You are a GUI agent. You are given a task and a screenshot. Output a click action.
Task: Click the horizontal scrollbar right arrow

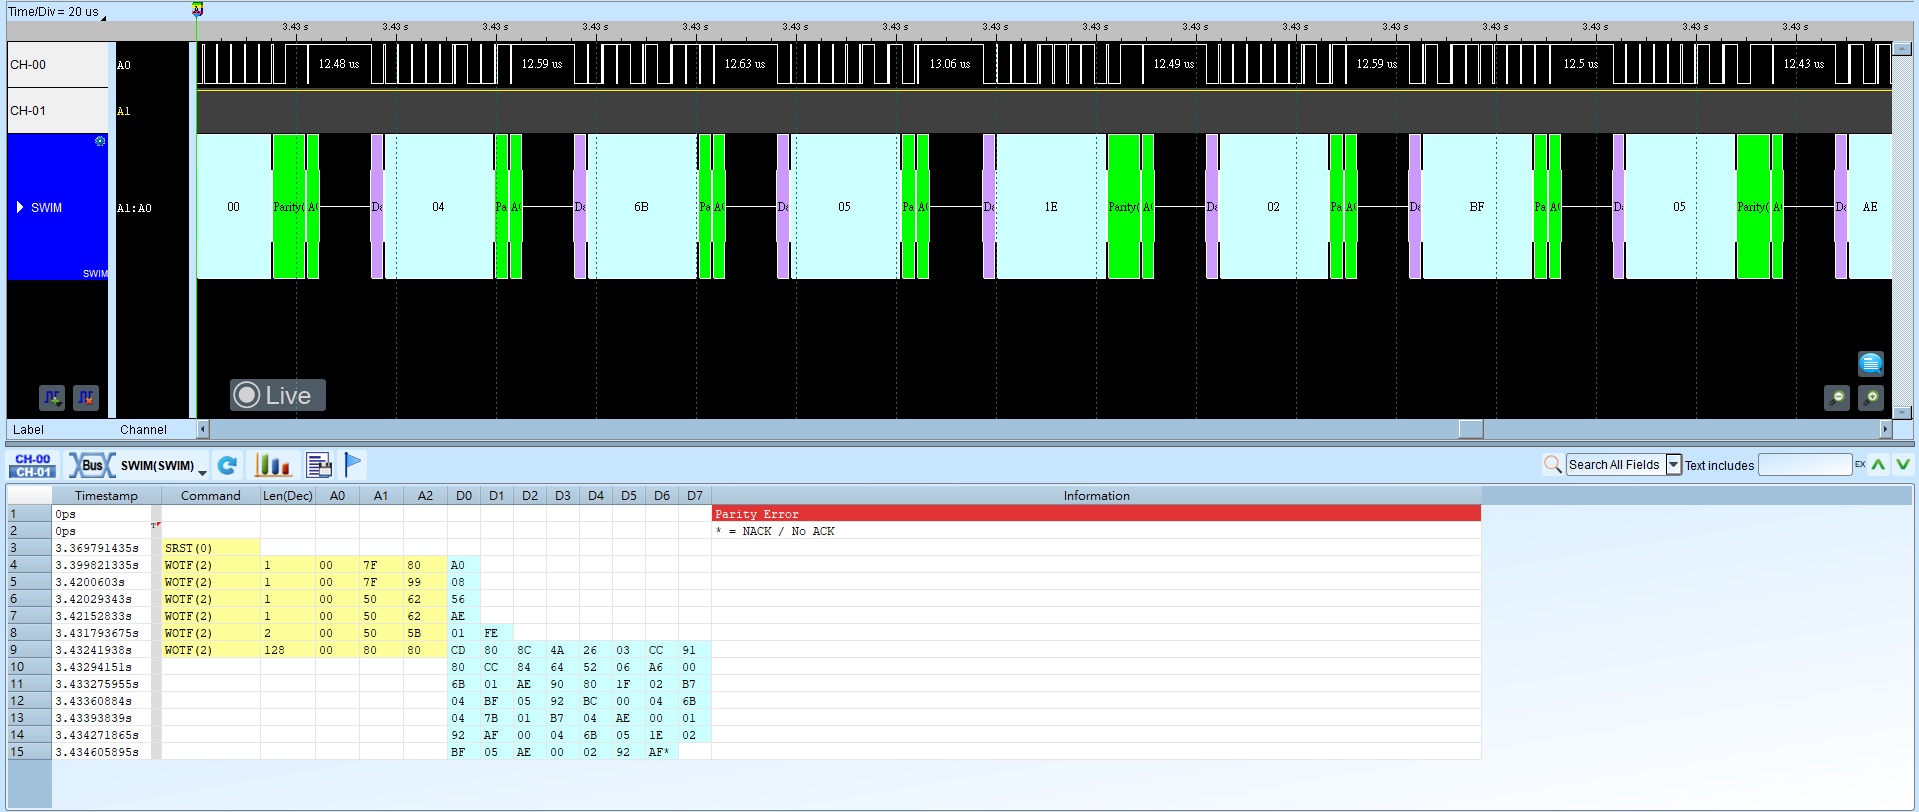(x=1886, y=429)
